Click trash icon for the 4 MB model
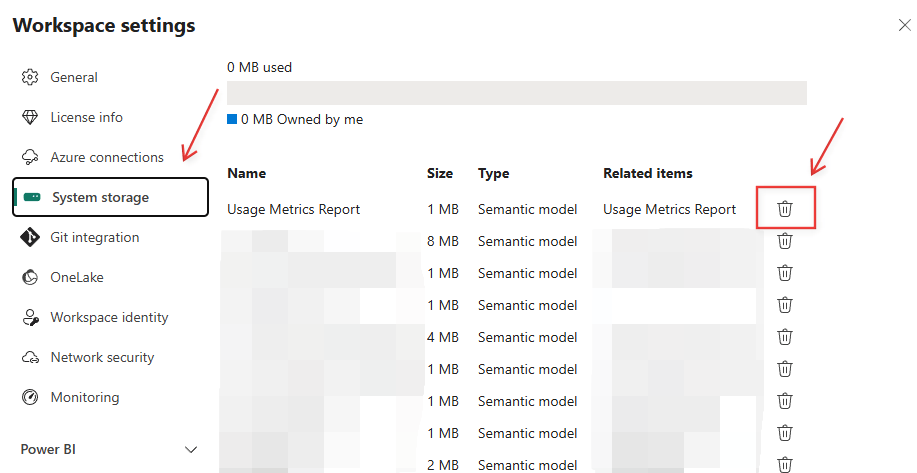Viewport: 917px width, 473px height. click(786, 337)
